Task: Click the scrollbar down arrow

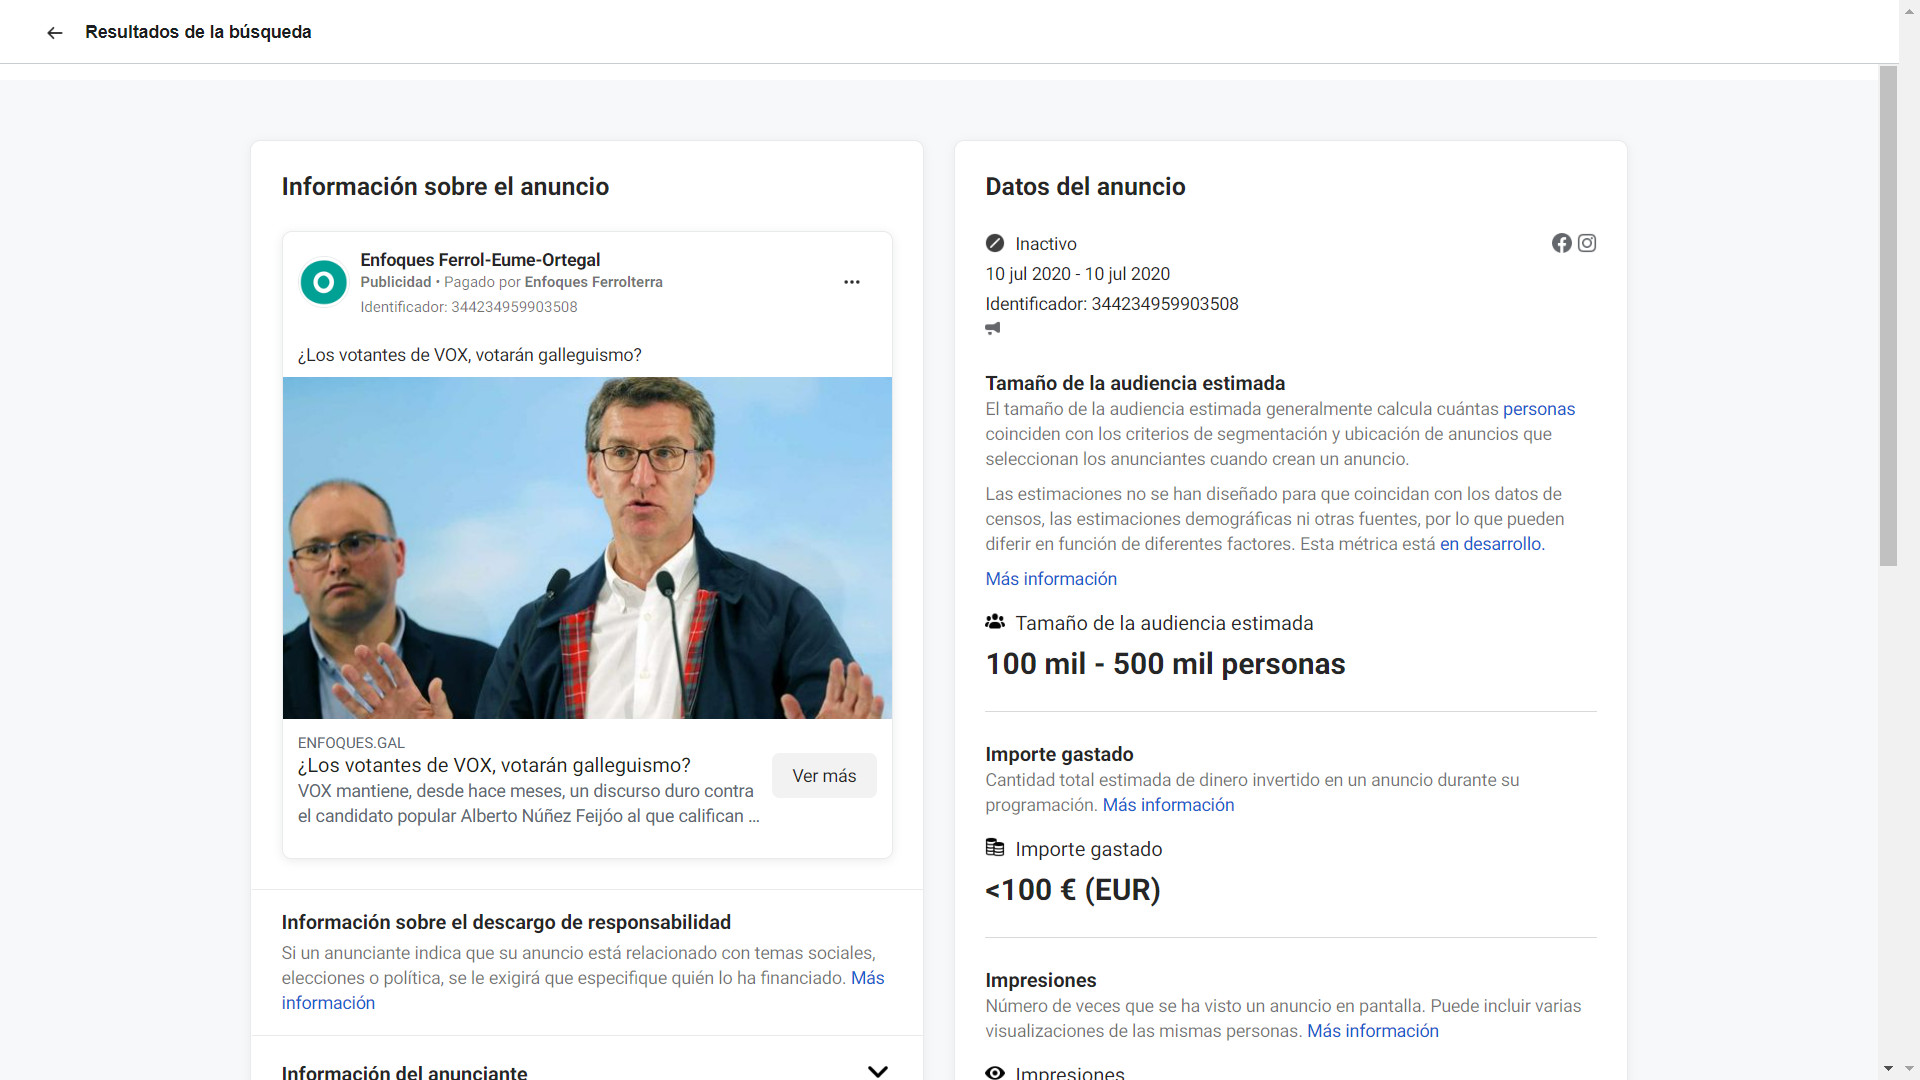Action: pyautogui.click(x=1888, y=1069)
